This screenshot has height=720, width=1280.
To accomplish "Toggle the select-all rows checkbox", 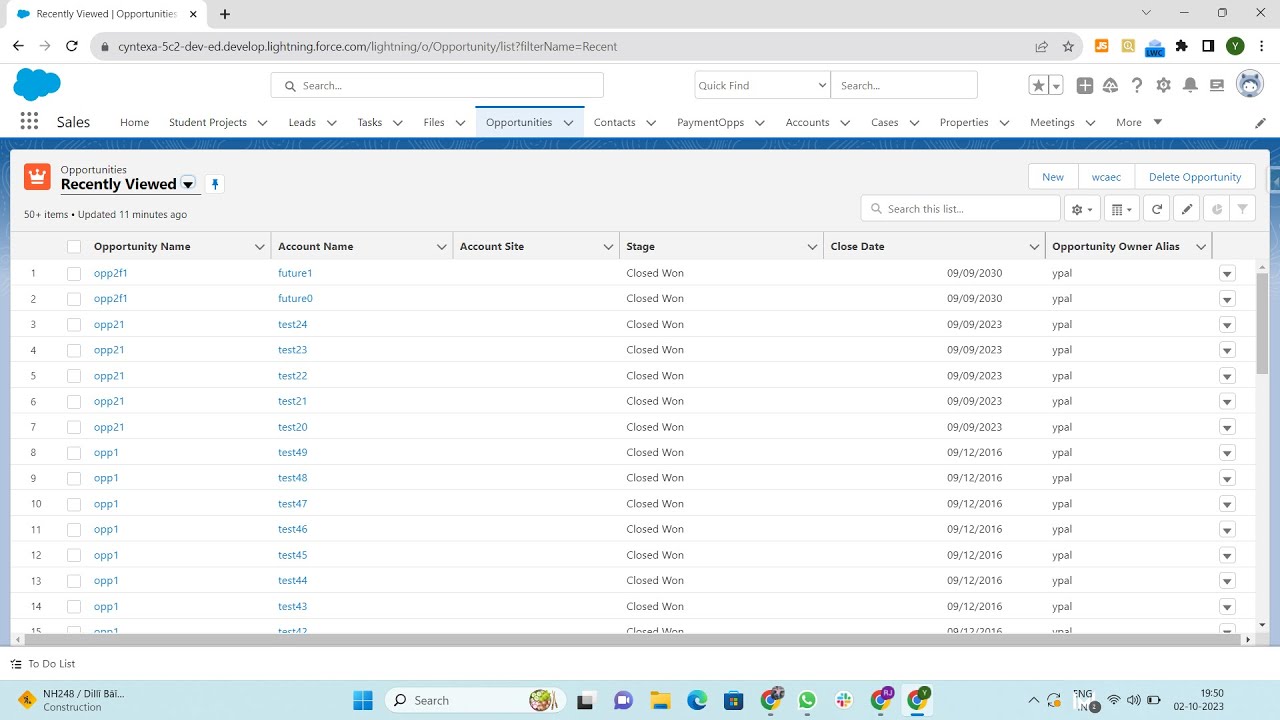I will [x=74, y=247].
